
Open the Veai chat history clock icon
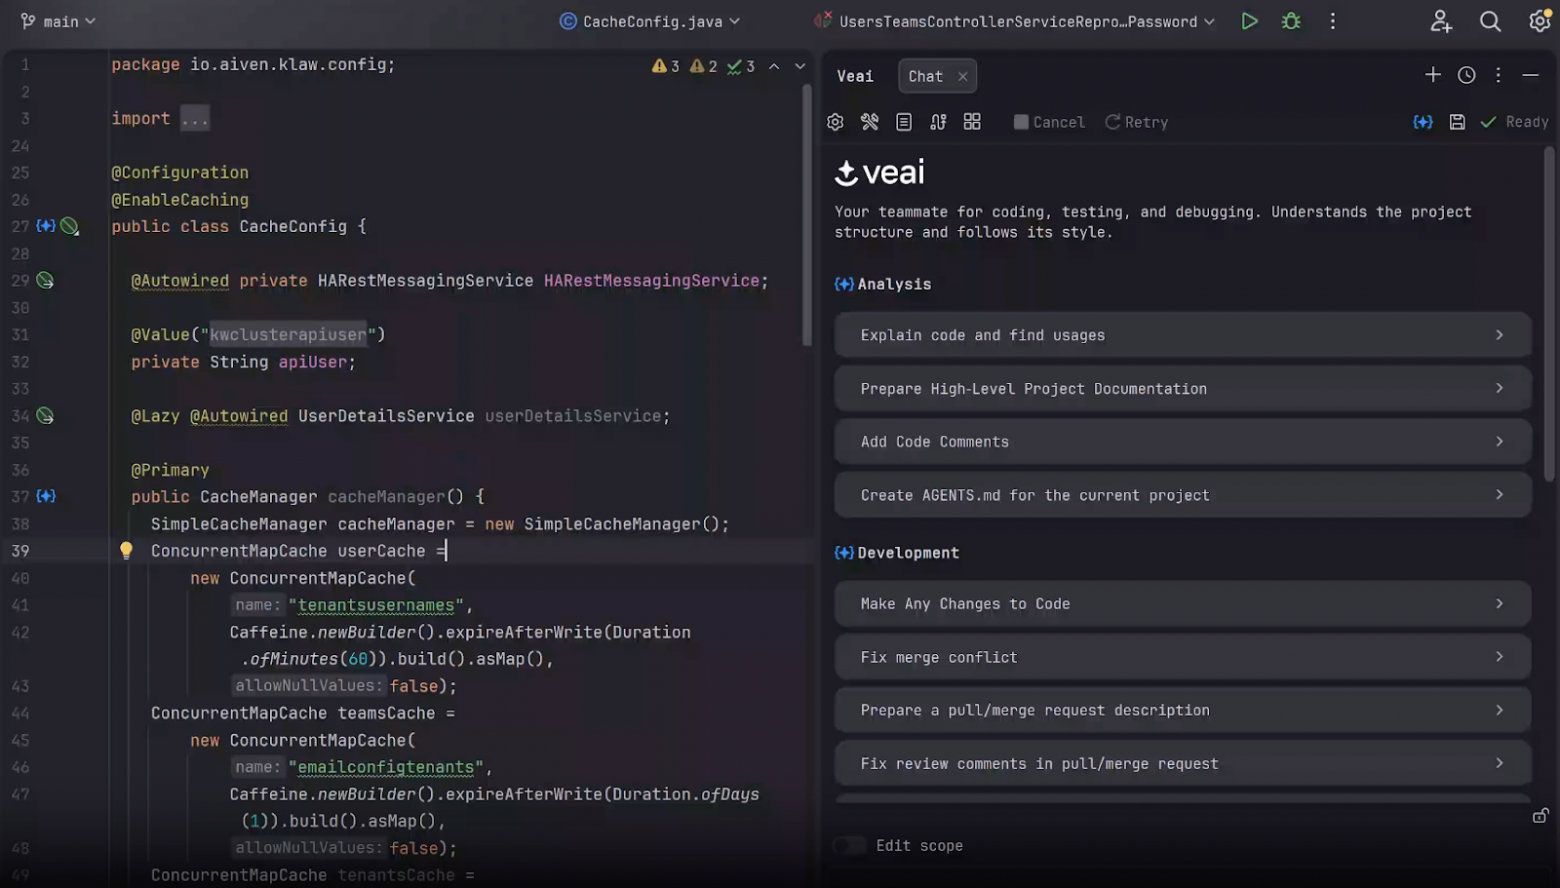point(1466,75)
